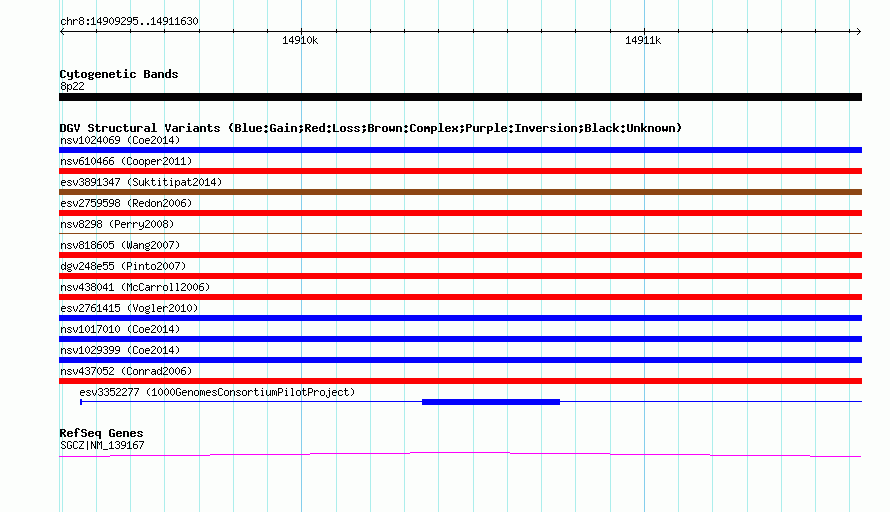
Task: Click the left arrow of the ruler
Action: click(62, 32)
